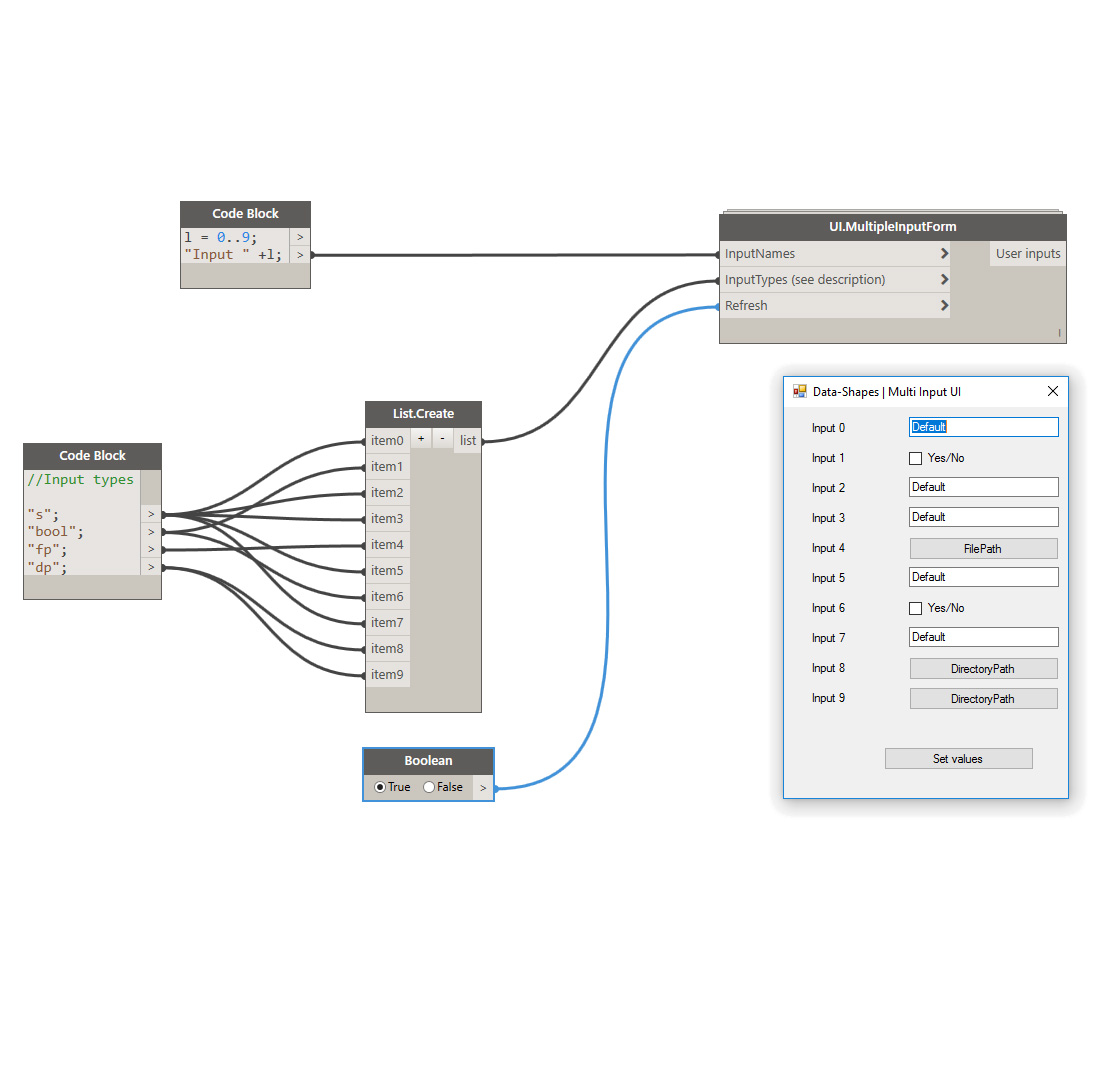Click the InputNames port chevron

pos(944,254)
